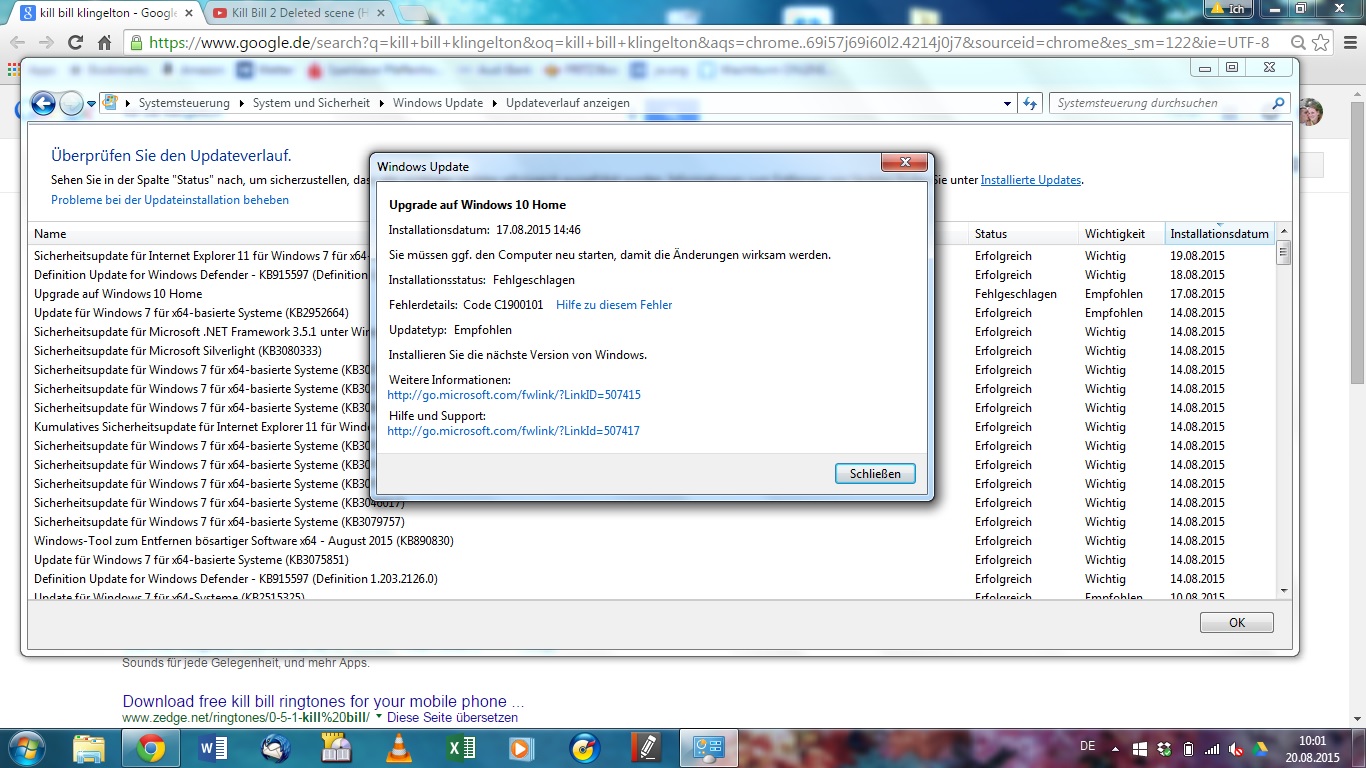1366x768 pixels.
Task: Select Update für Windows 7 (KB3075851) row
Action: point(650,560)
